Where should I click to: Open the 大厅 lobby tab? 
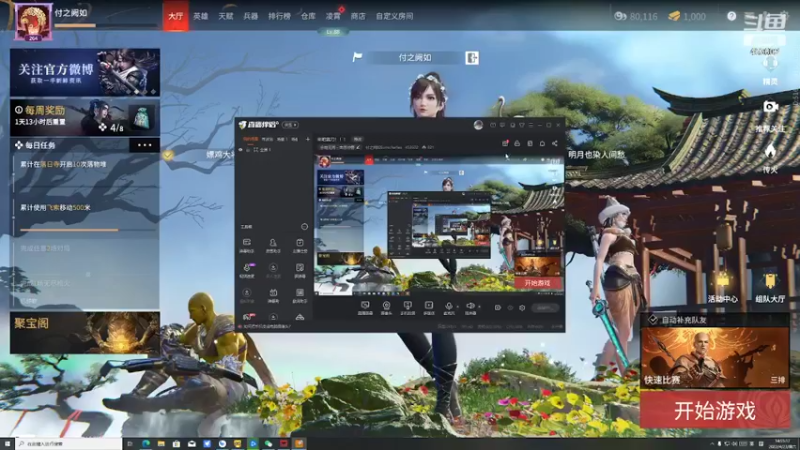(x=176, y=16)
